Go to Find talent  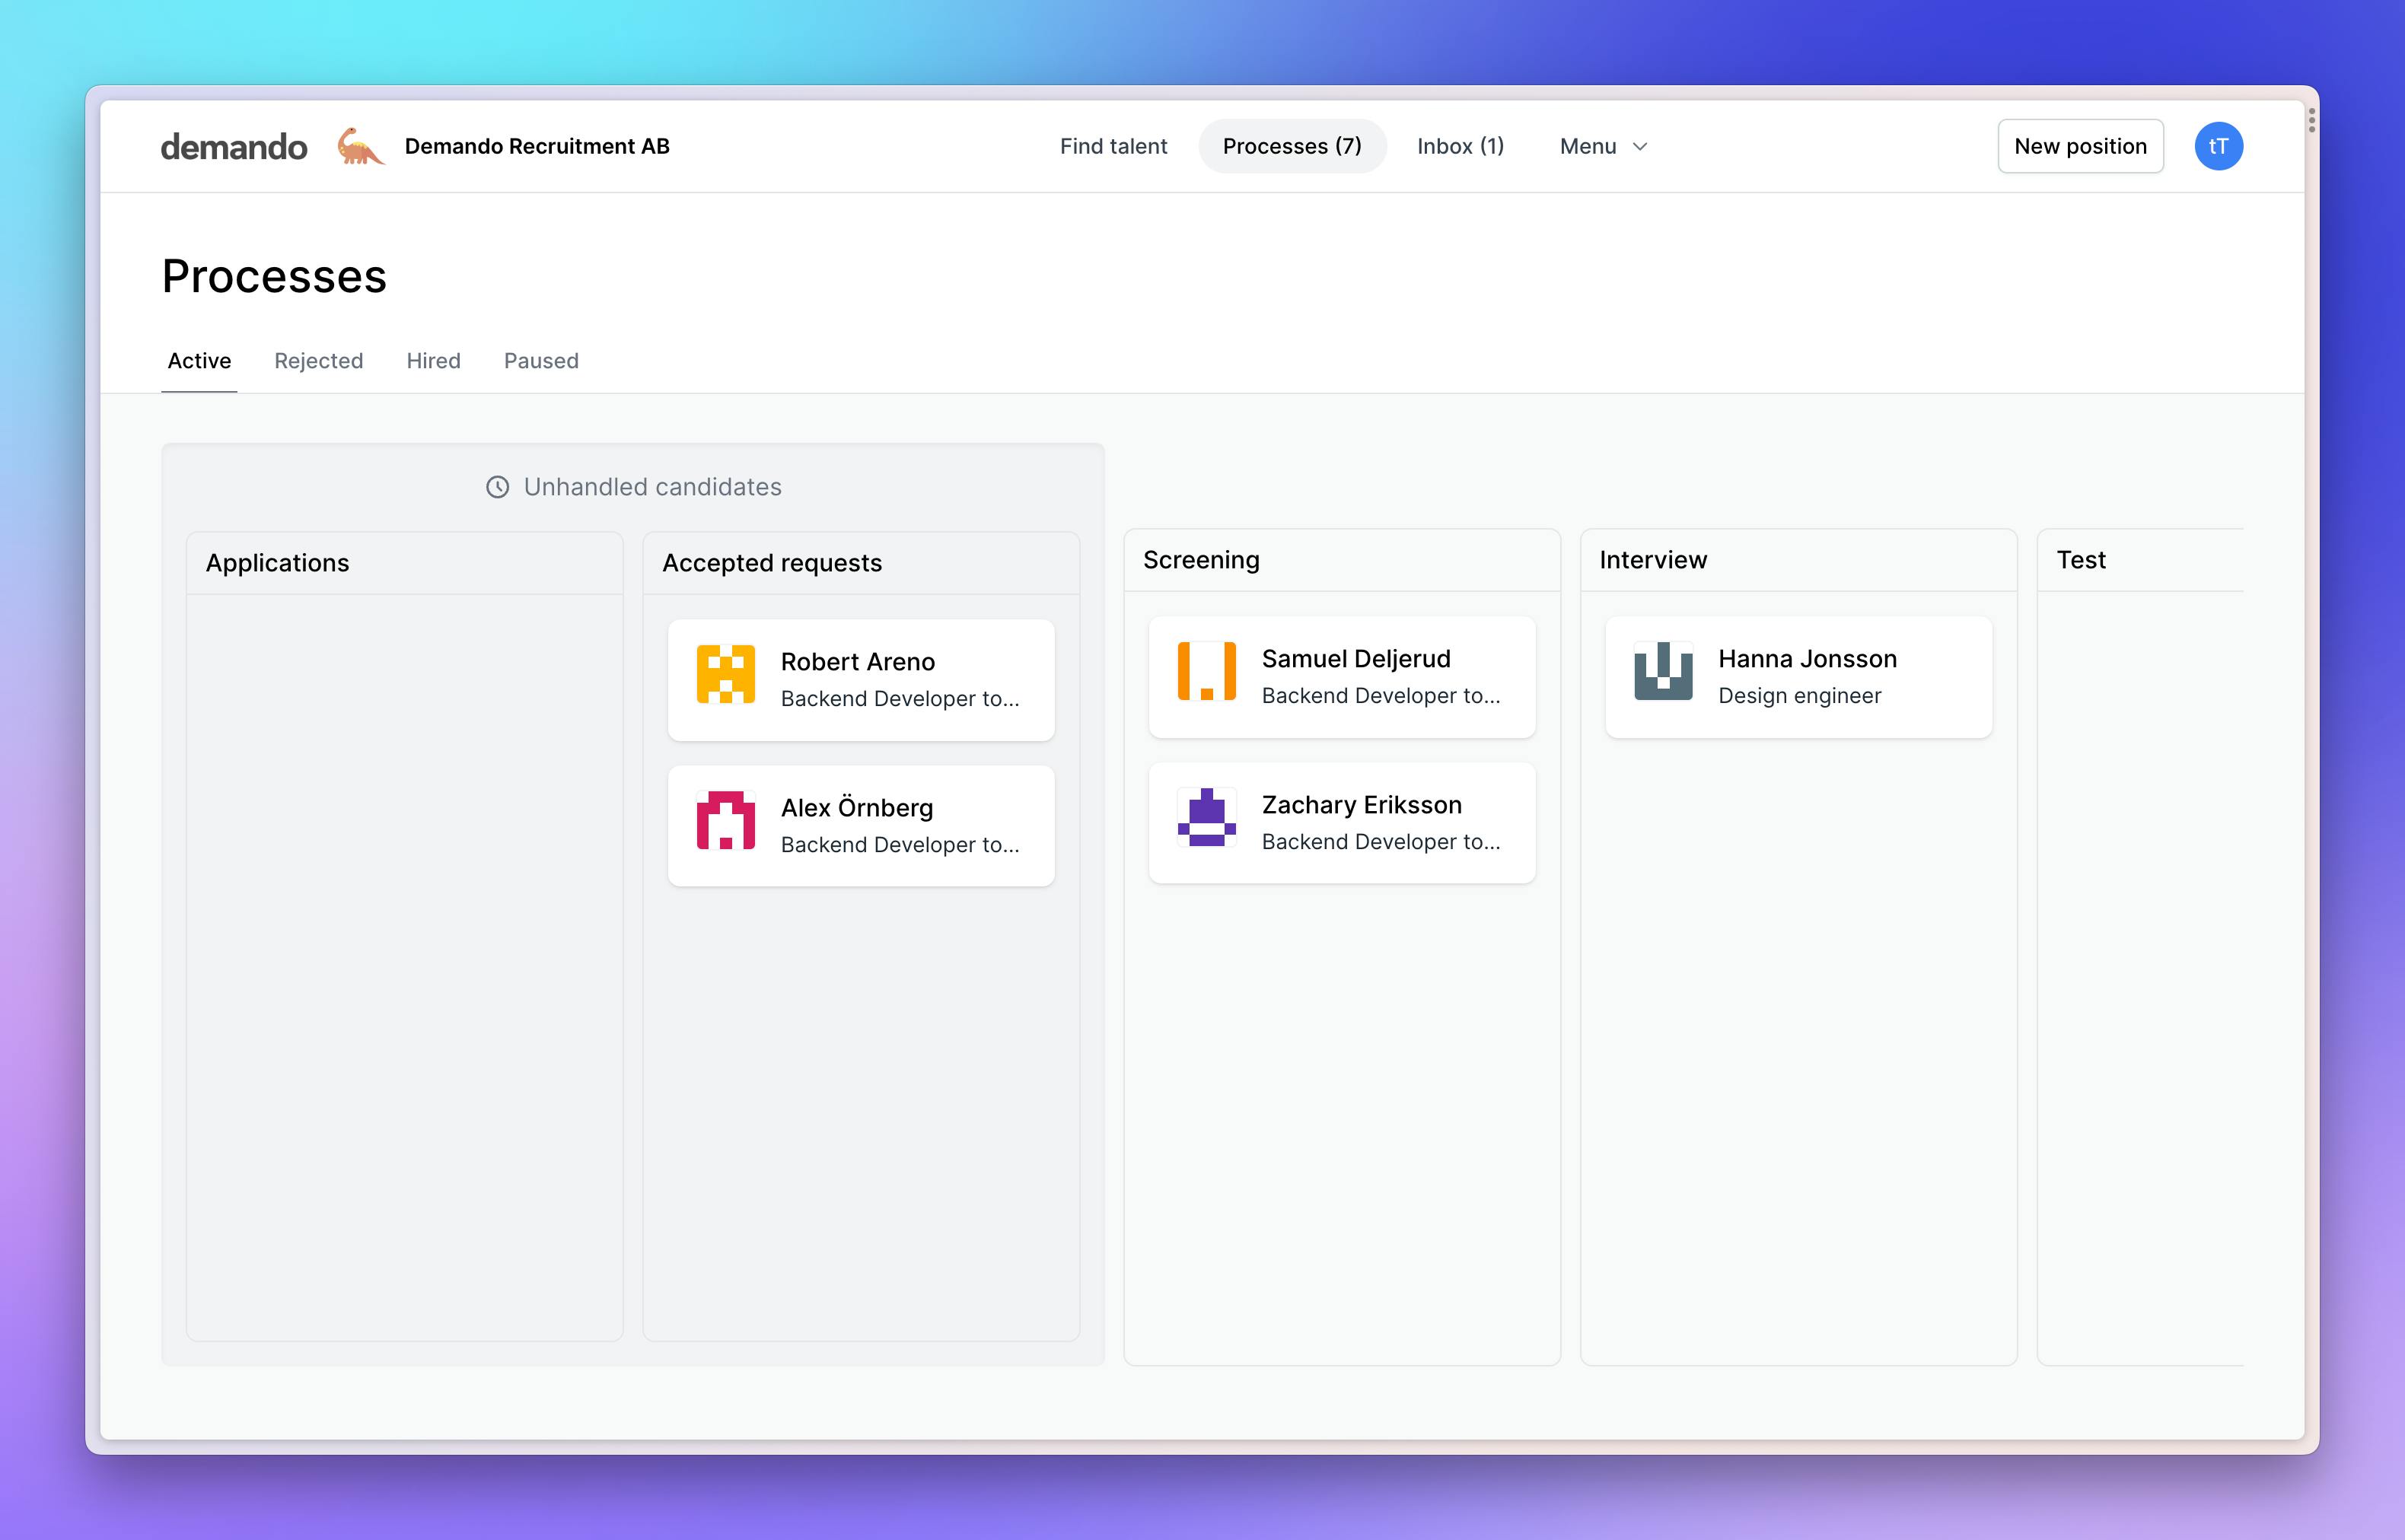[x=1113, y=146]
